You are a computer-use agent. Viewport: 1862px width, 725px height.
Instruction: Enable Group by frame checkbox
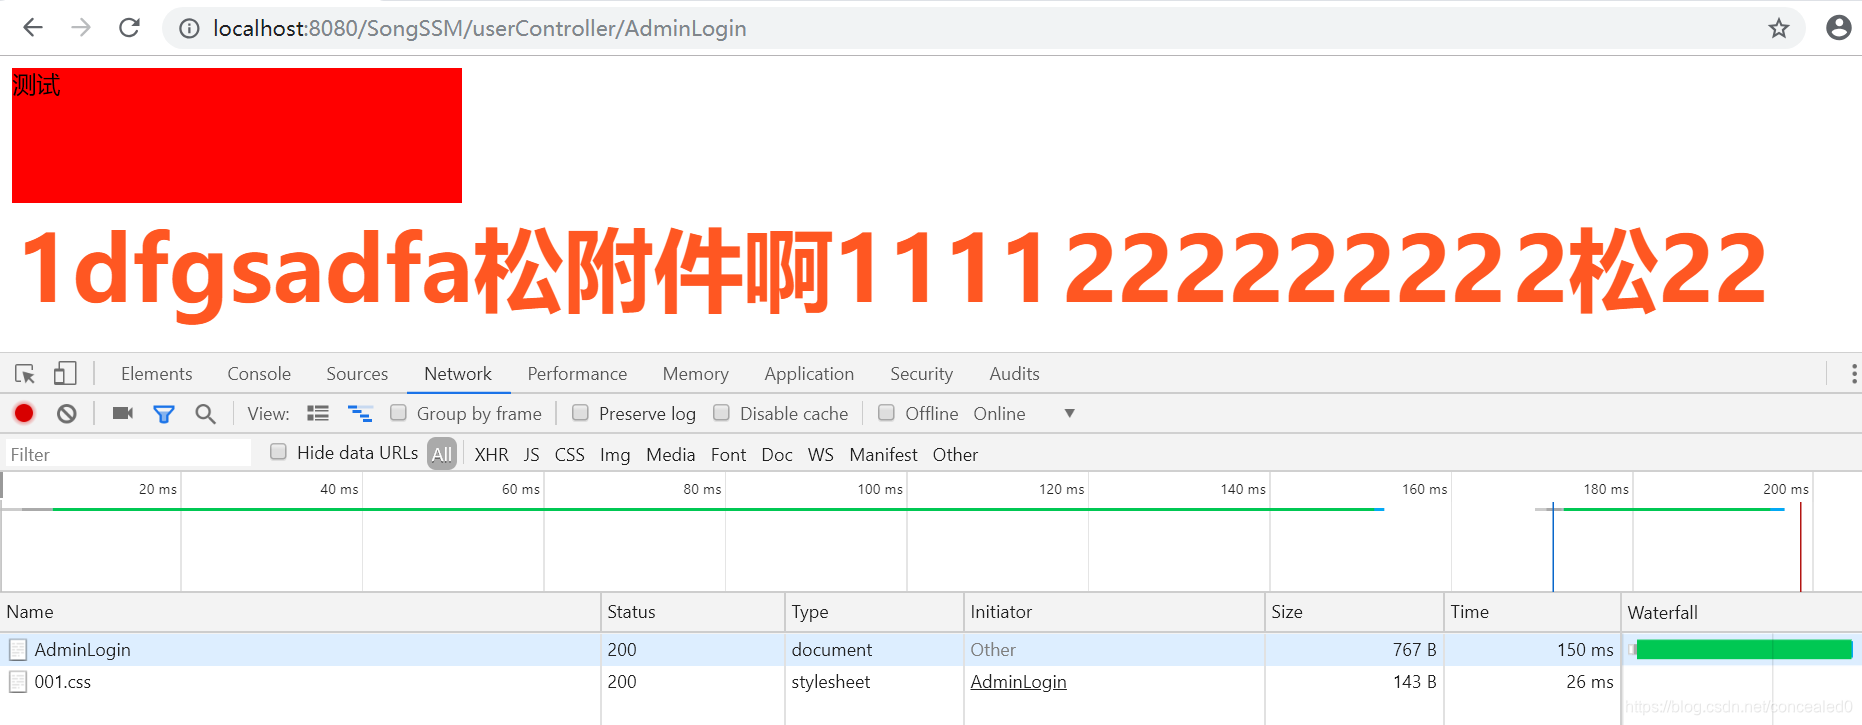click(398, 412)
